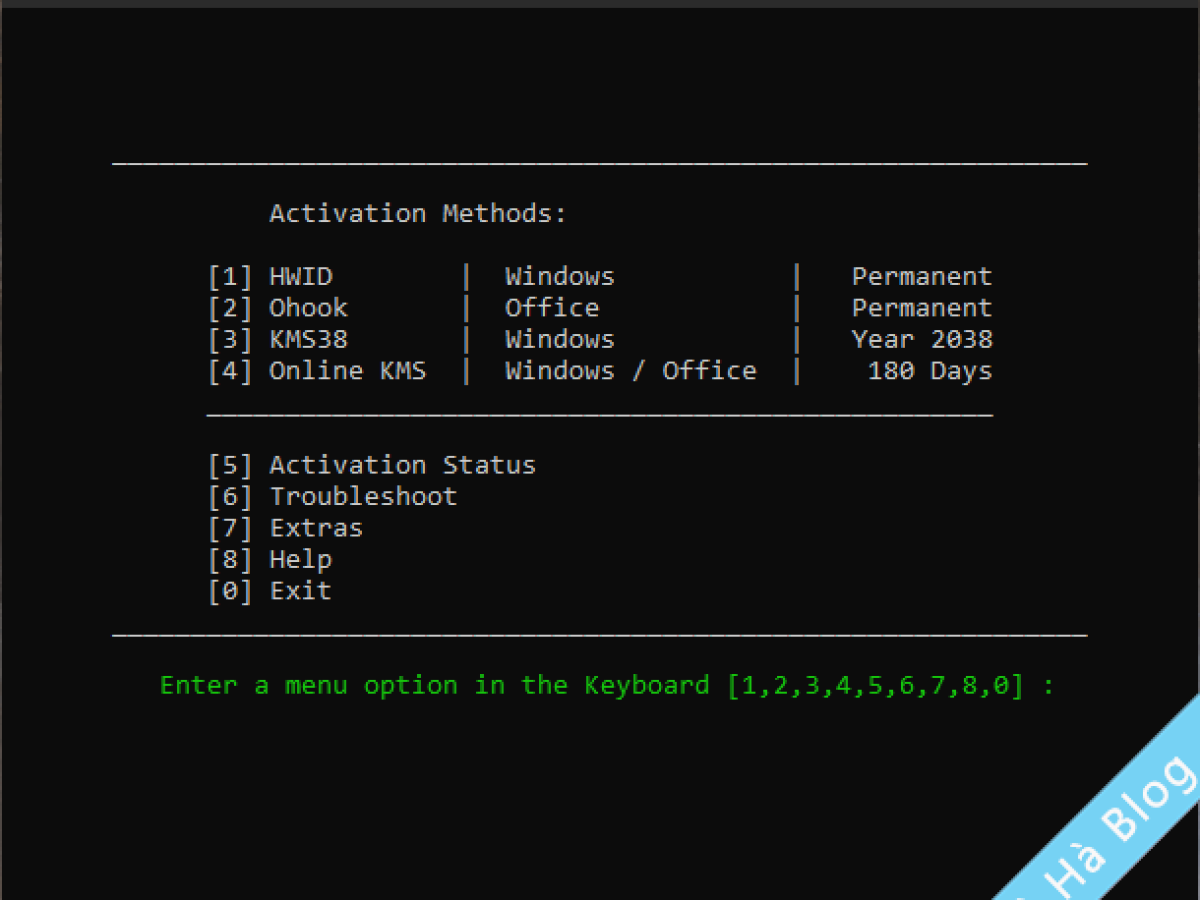Open the [6] Troubleshoot menu item
This screenshot has width=1200, height=900.
click(x=333, y=497)
